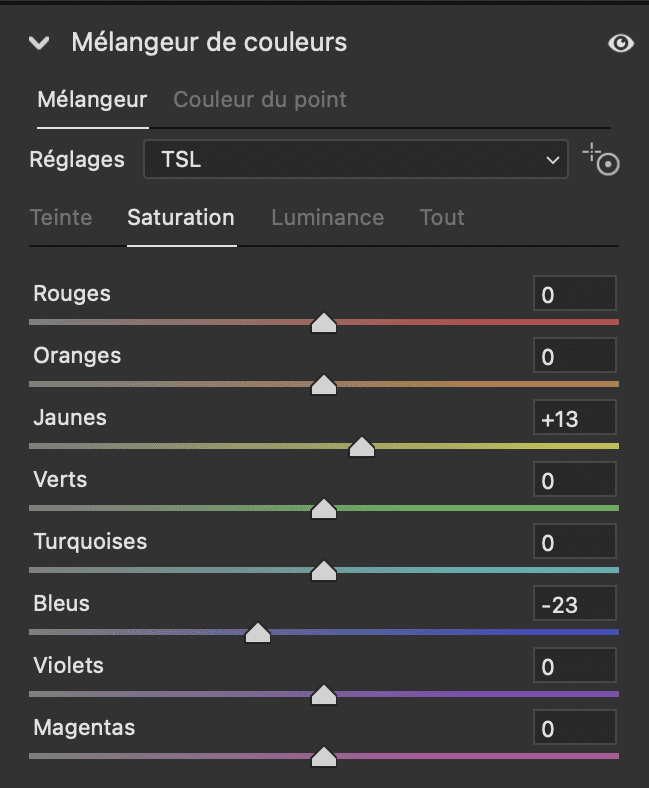Collapse the Mélangeur de couleurs panel

click(x=40, y=43)
